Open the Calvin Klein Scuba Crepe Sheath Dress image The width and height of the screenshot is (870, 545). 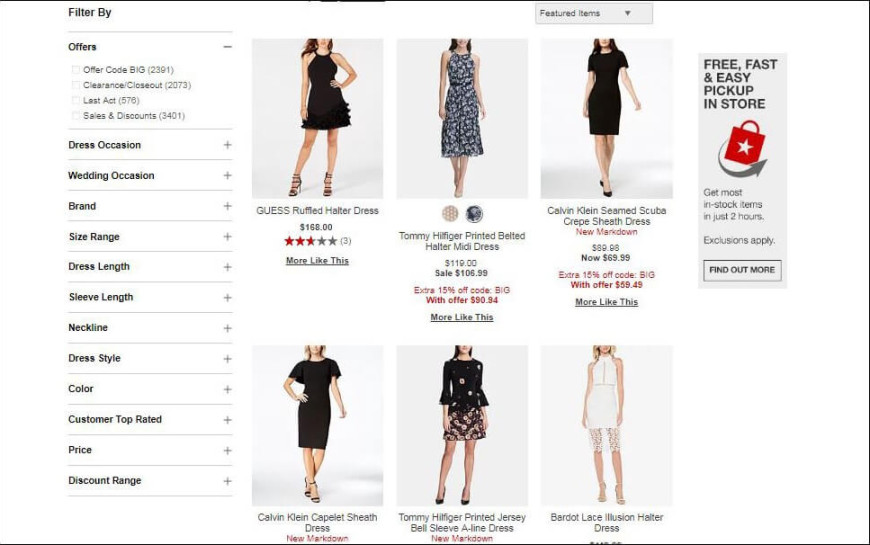(x=606, y=118)
